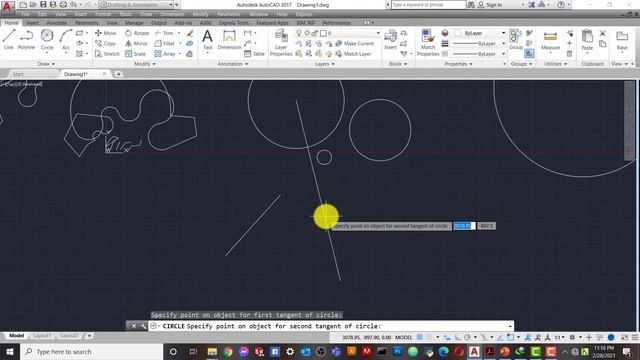Expand the Annotation panel
Viewport: 640px width, 360px height.
click(233, 64)
